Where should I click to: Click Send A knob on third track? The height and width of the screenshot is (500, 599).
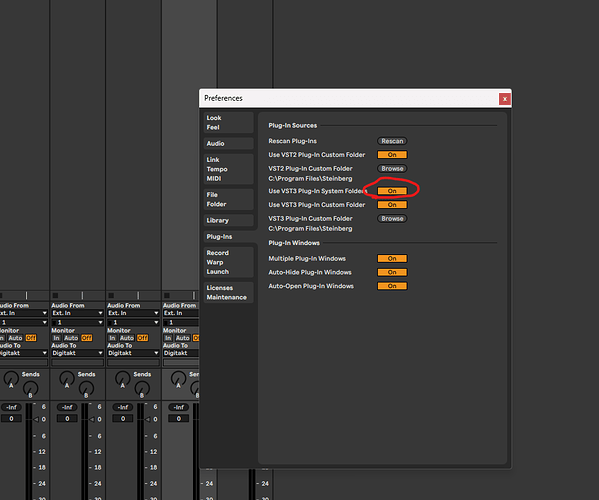click(123, 378)
